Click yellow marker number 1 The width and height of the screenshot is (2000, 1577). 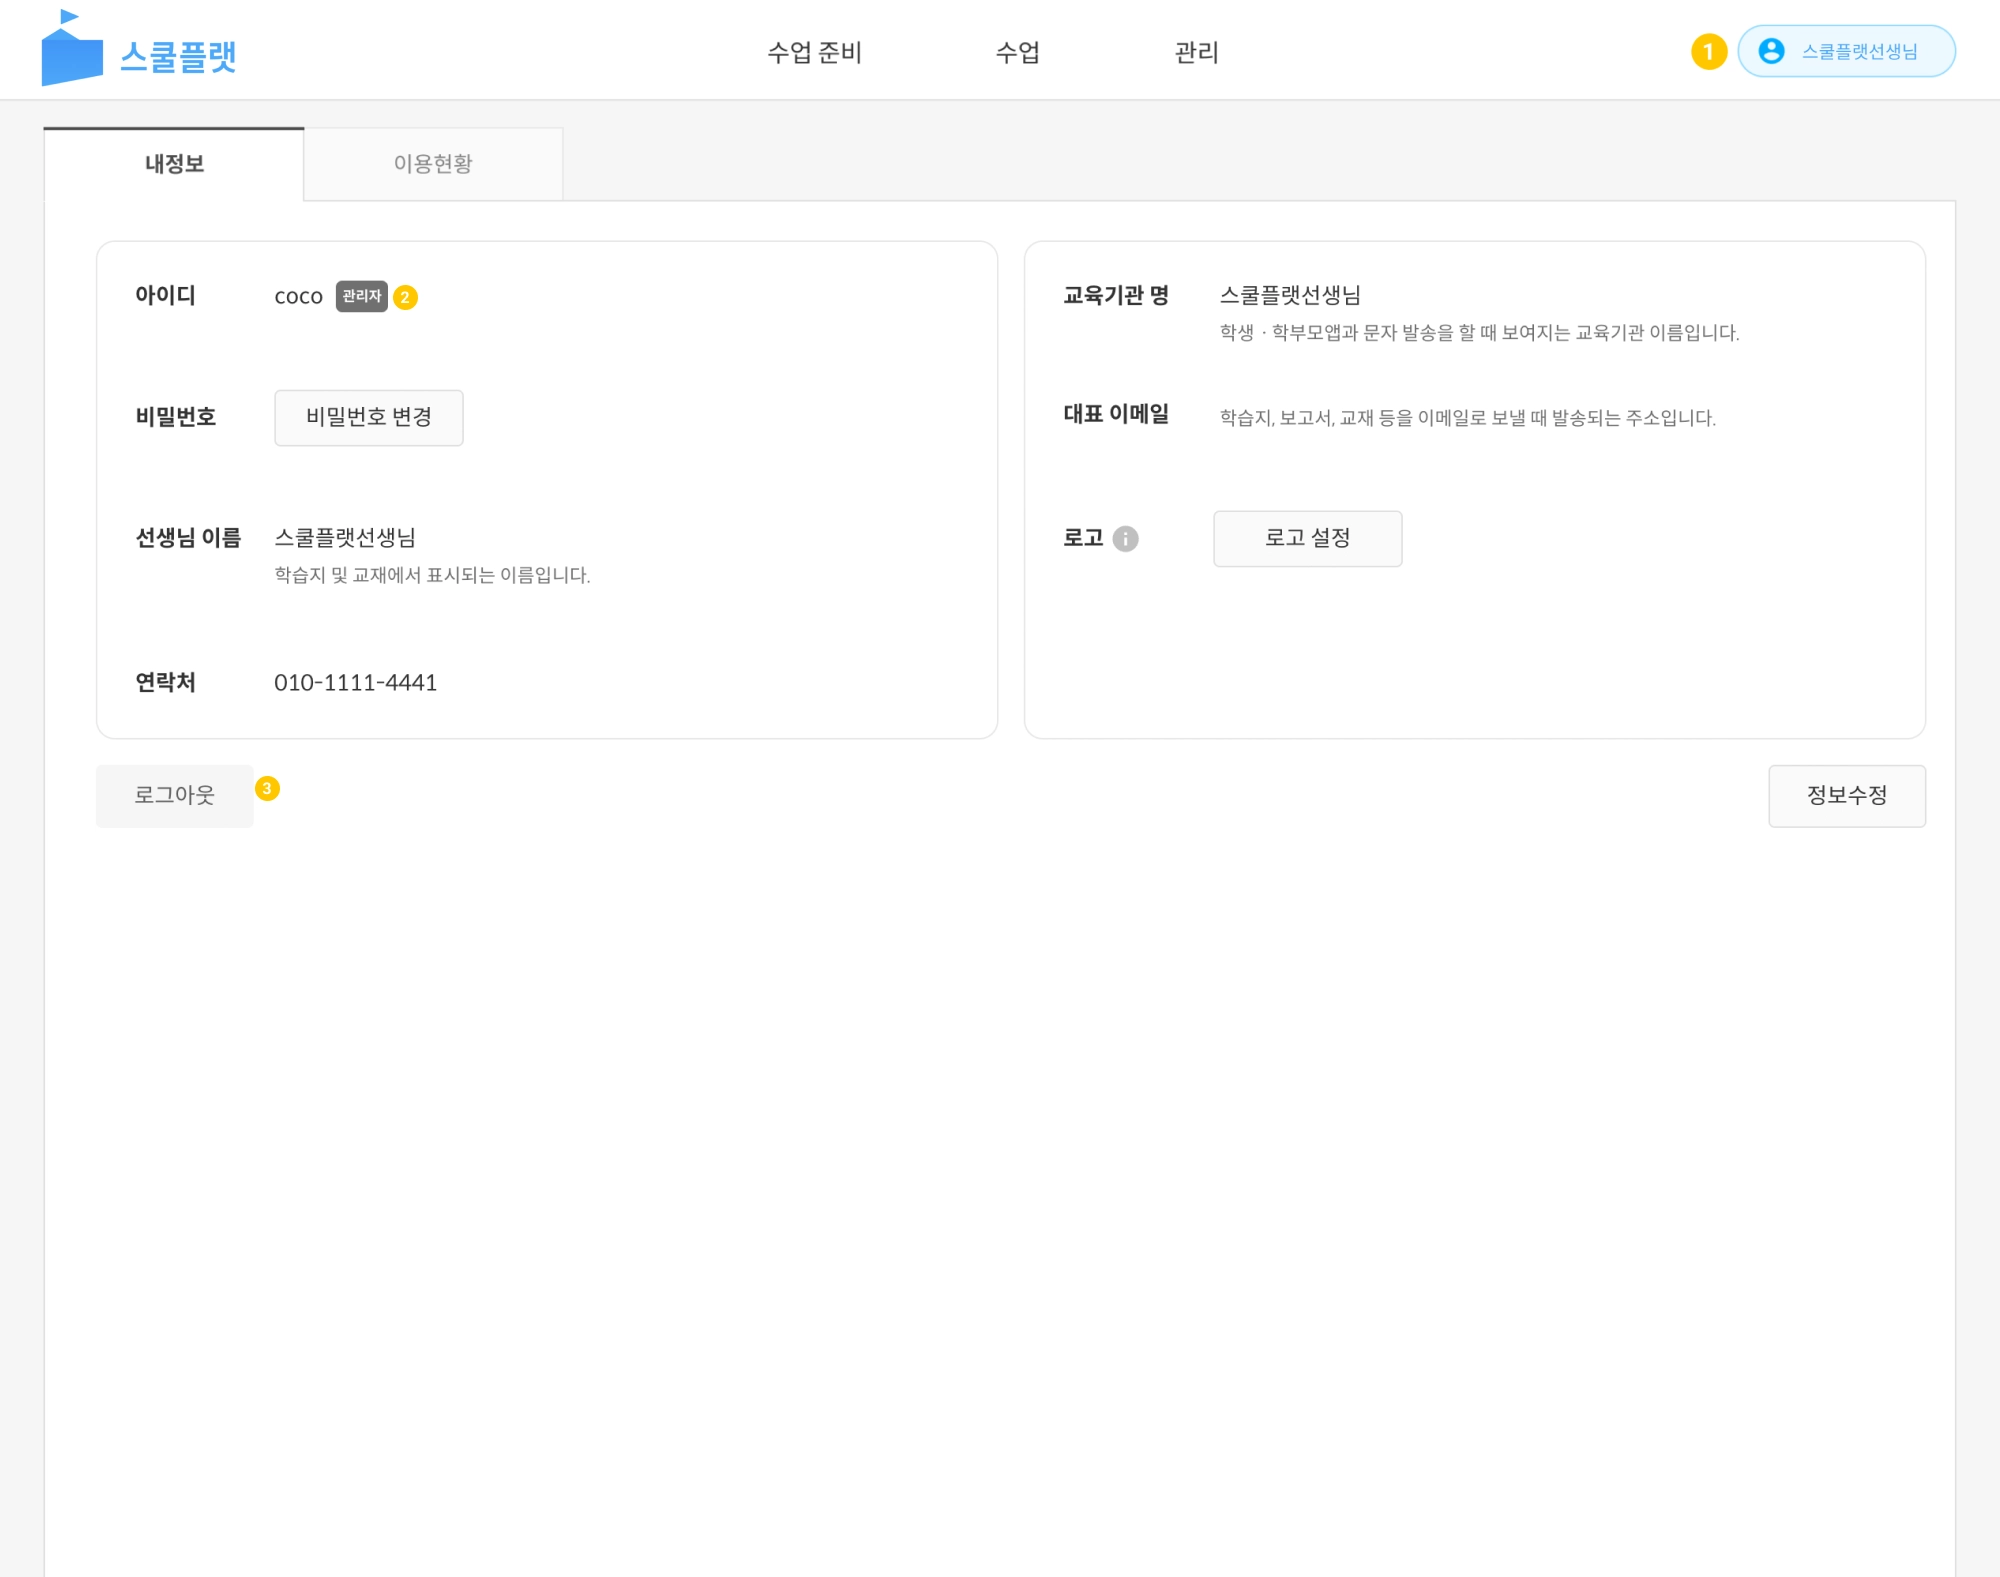click(x=1708, y=51)
